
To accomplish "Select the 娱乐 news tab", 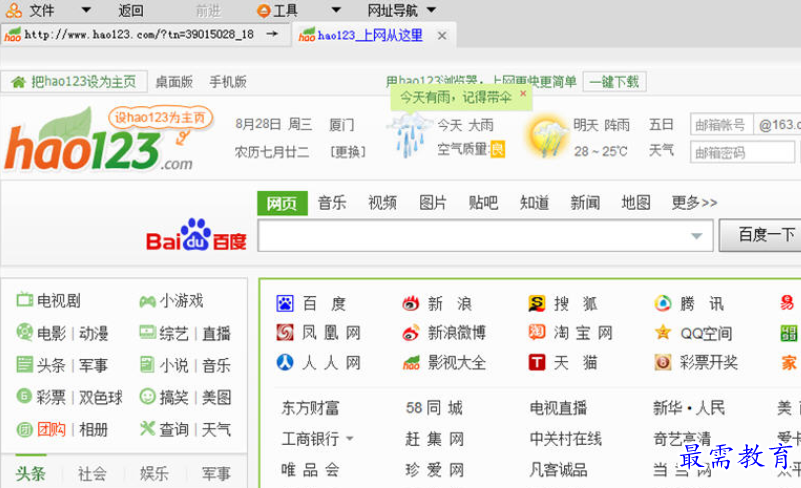I will pos(154,473).
